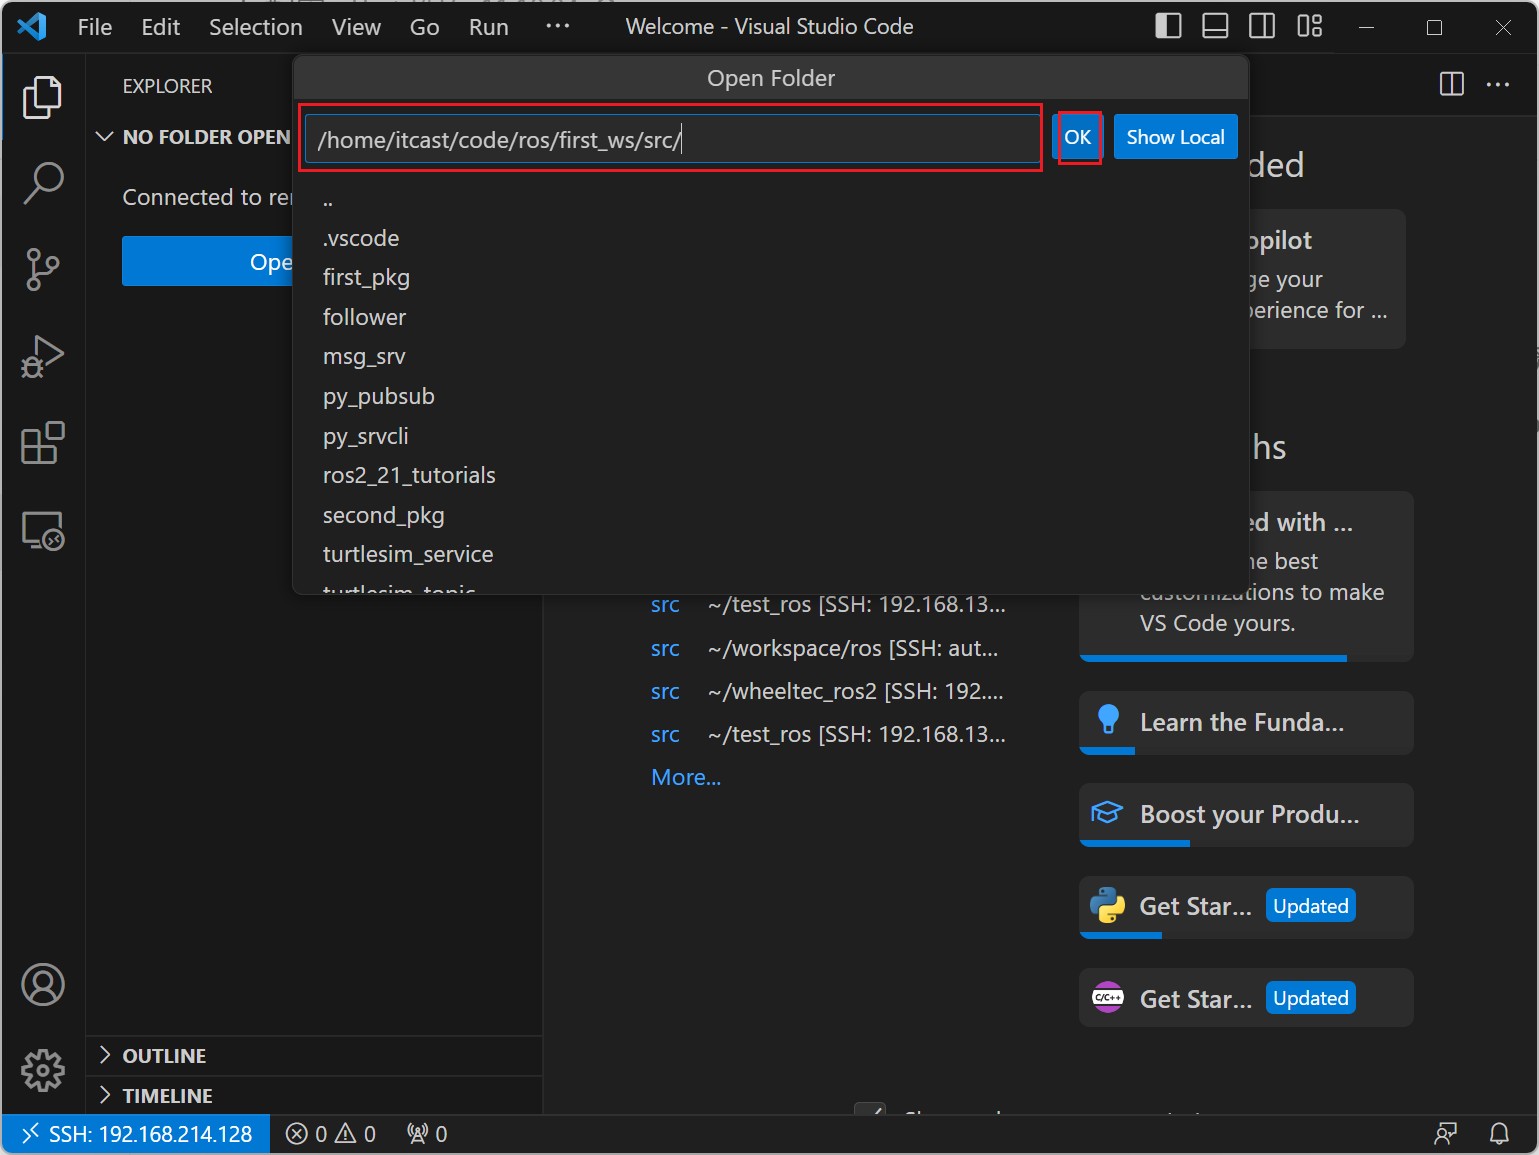Open the Selection menu
The image size is (1539, 1155).
(255, 27)
